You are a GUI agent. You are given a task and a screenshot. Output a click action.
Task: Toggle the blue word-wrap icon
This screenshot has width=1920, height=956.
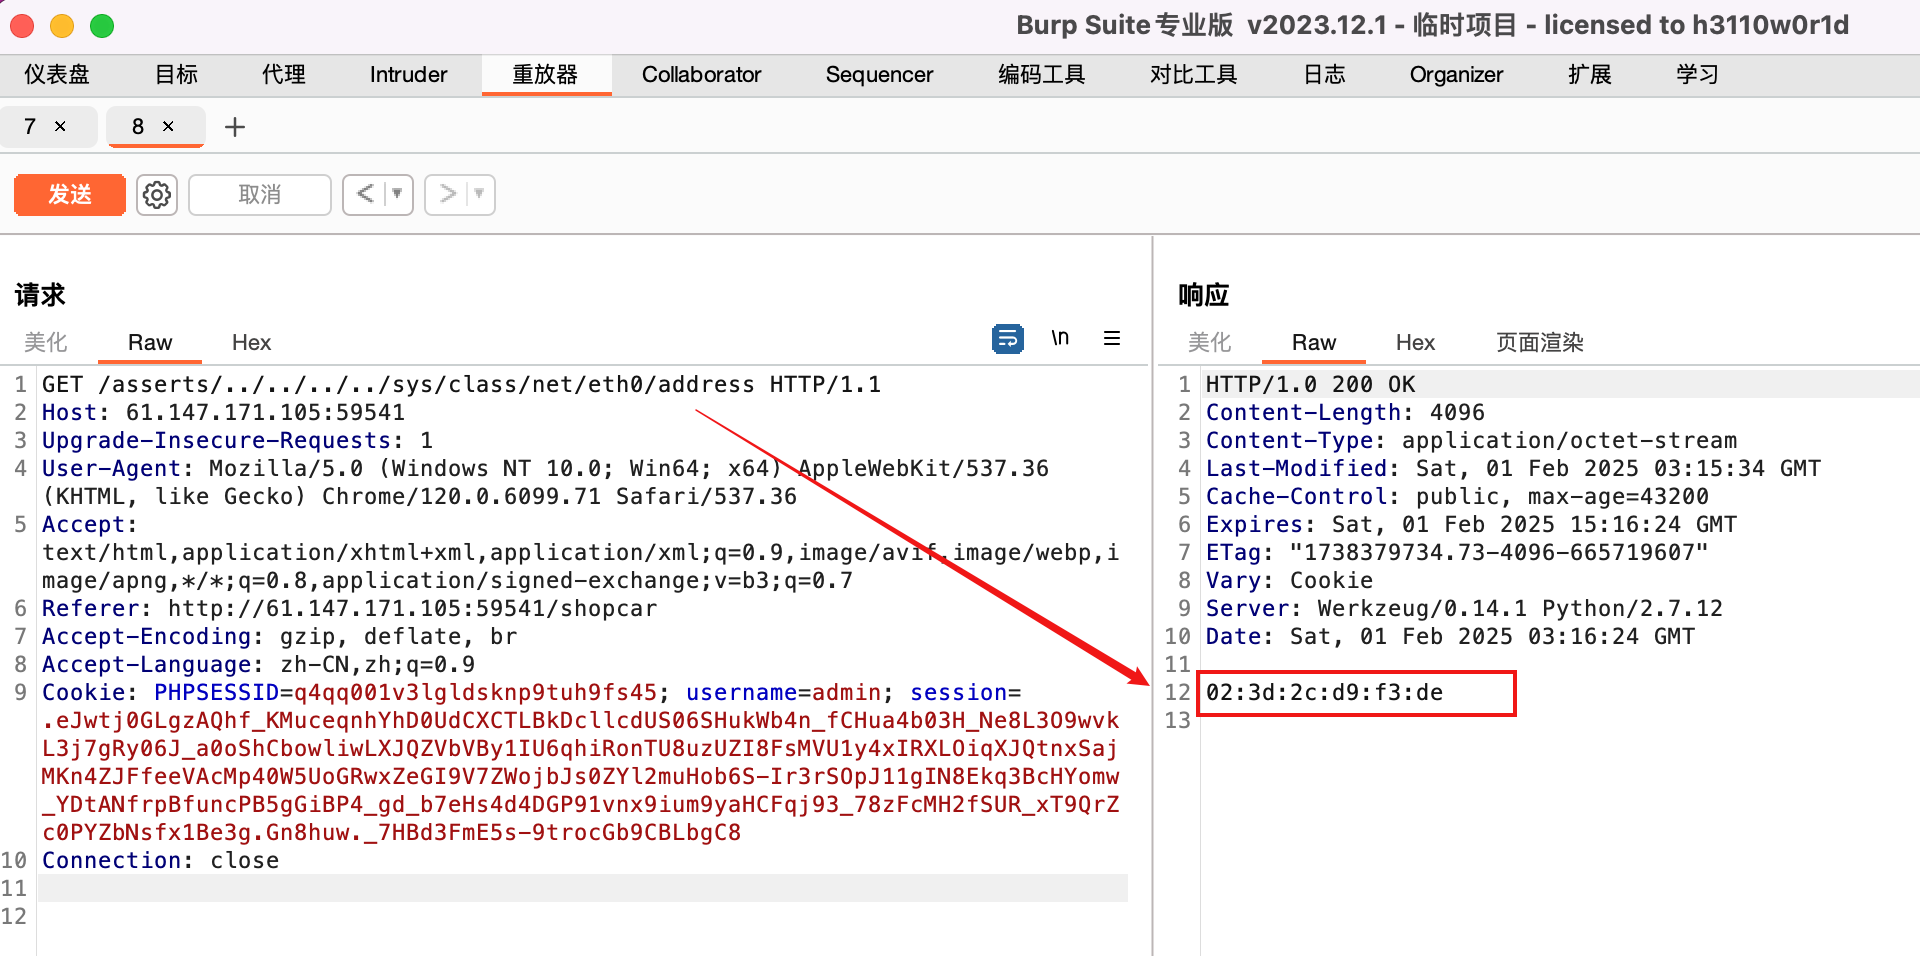(x=1007, y=338)
